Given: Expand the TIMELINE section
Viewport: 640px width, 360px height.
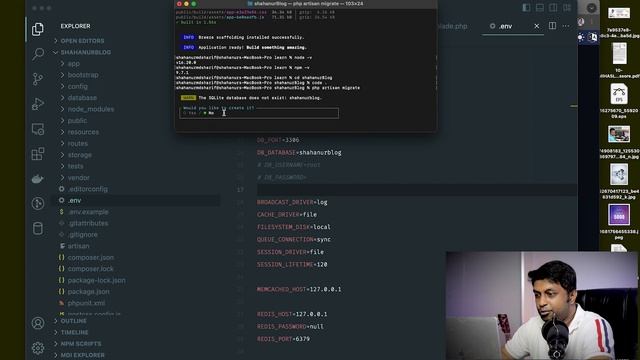Looking at the screenshot, I should (74, 333).
